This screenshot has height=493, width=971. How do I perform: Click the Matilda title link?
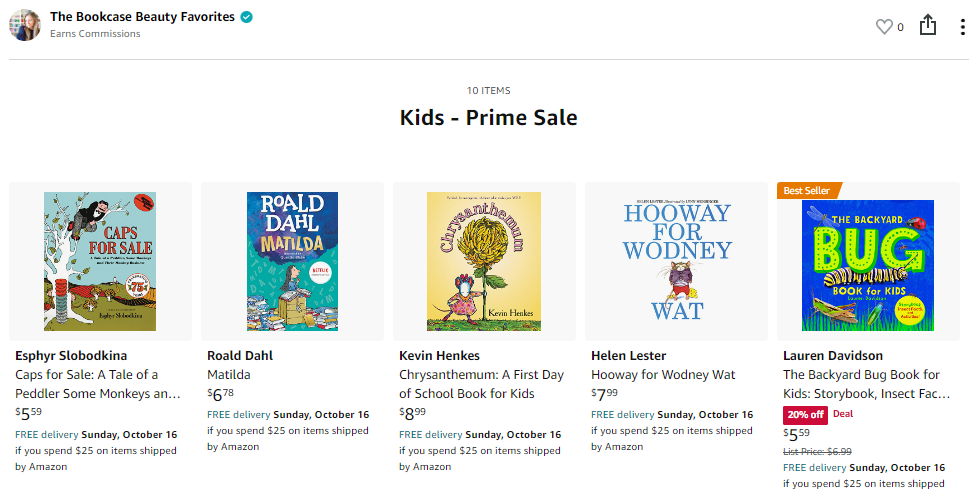[x=229, y=375]
